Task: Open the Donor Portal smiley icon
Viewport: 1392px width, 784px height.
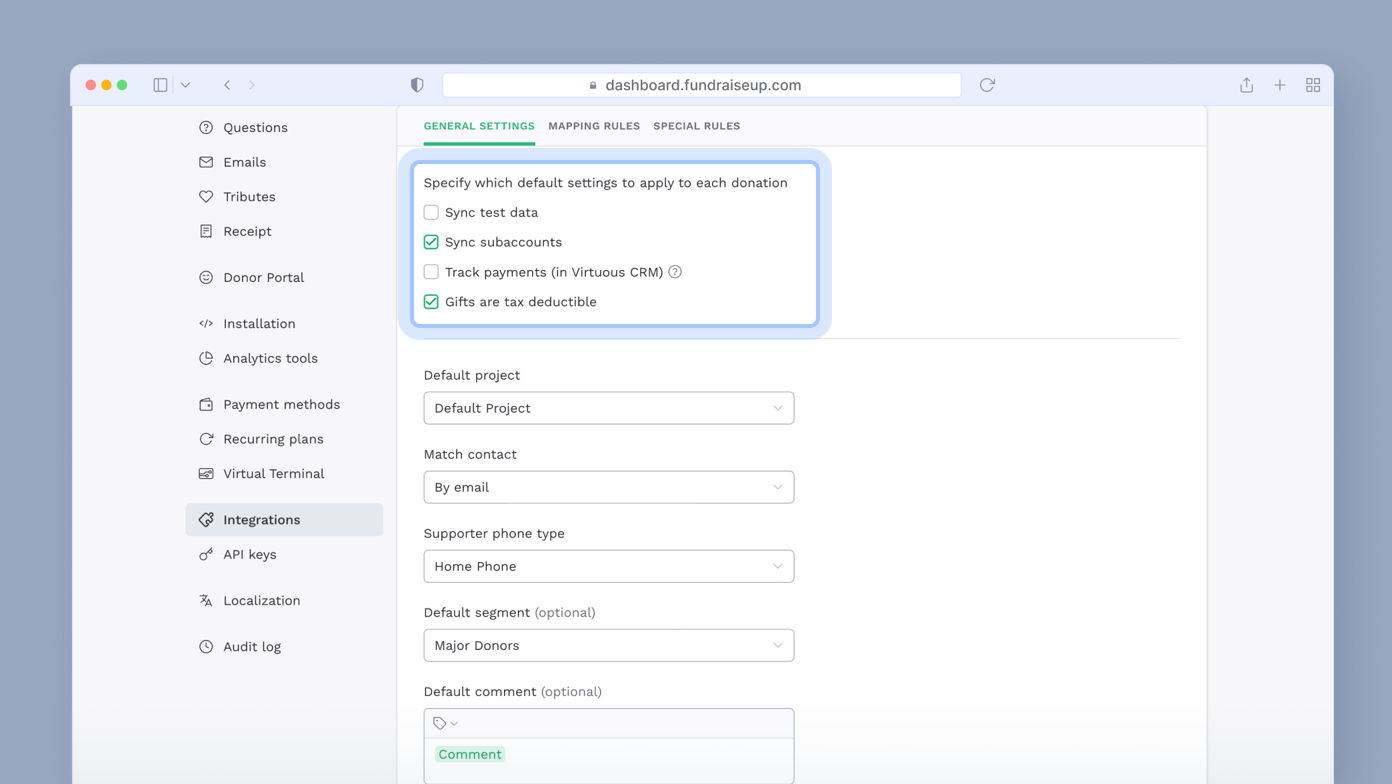Action: point(205,277)
